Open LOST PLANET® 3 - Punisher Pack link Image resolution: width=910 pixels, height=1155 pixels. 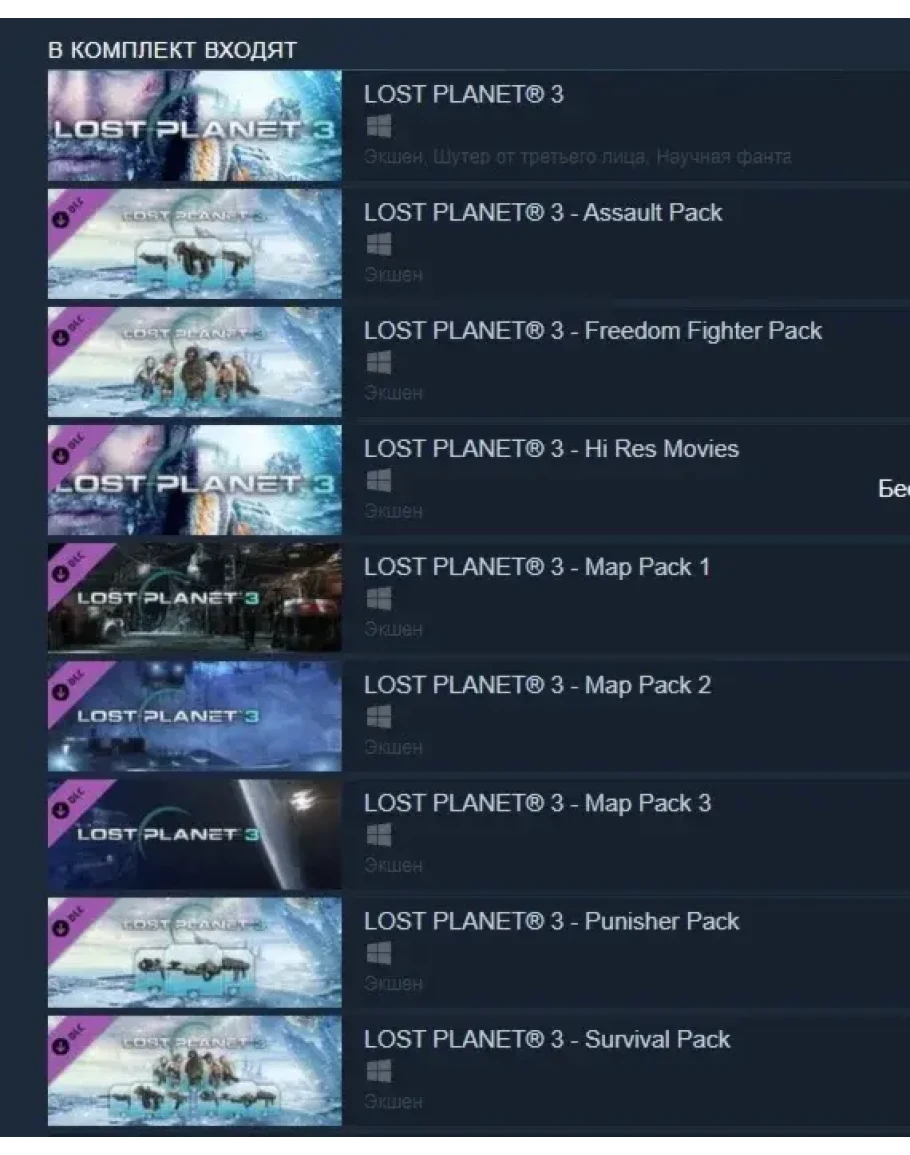point(551,921)
